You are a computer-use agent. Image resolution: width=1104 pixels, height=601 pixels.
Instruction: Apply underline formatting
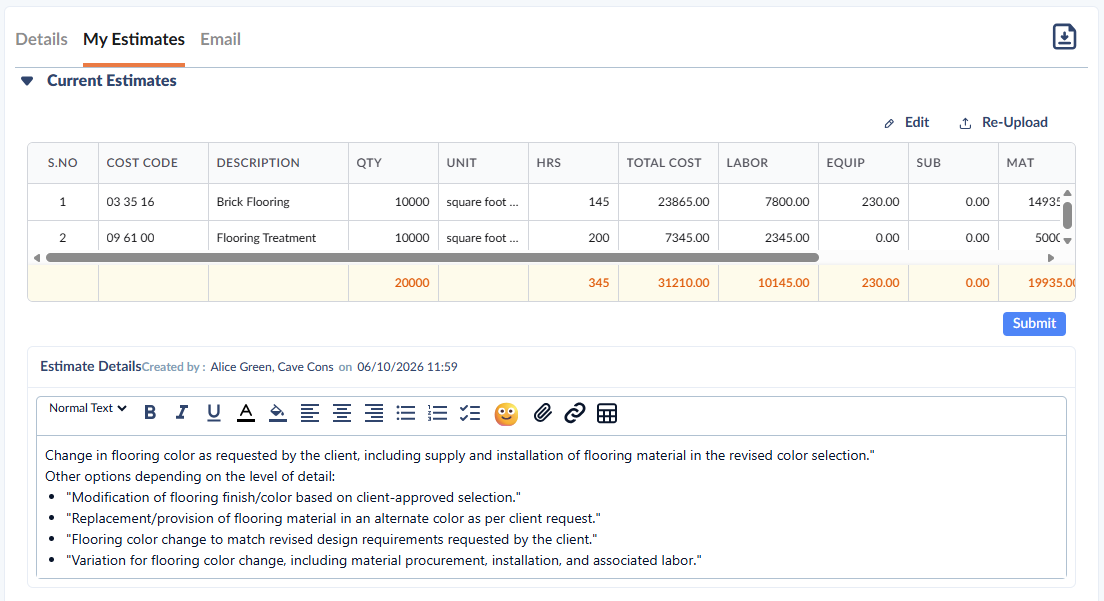coord(214,413)
